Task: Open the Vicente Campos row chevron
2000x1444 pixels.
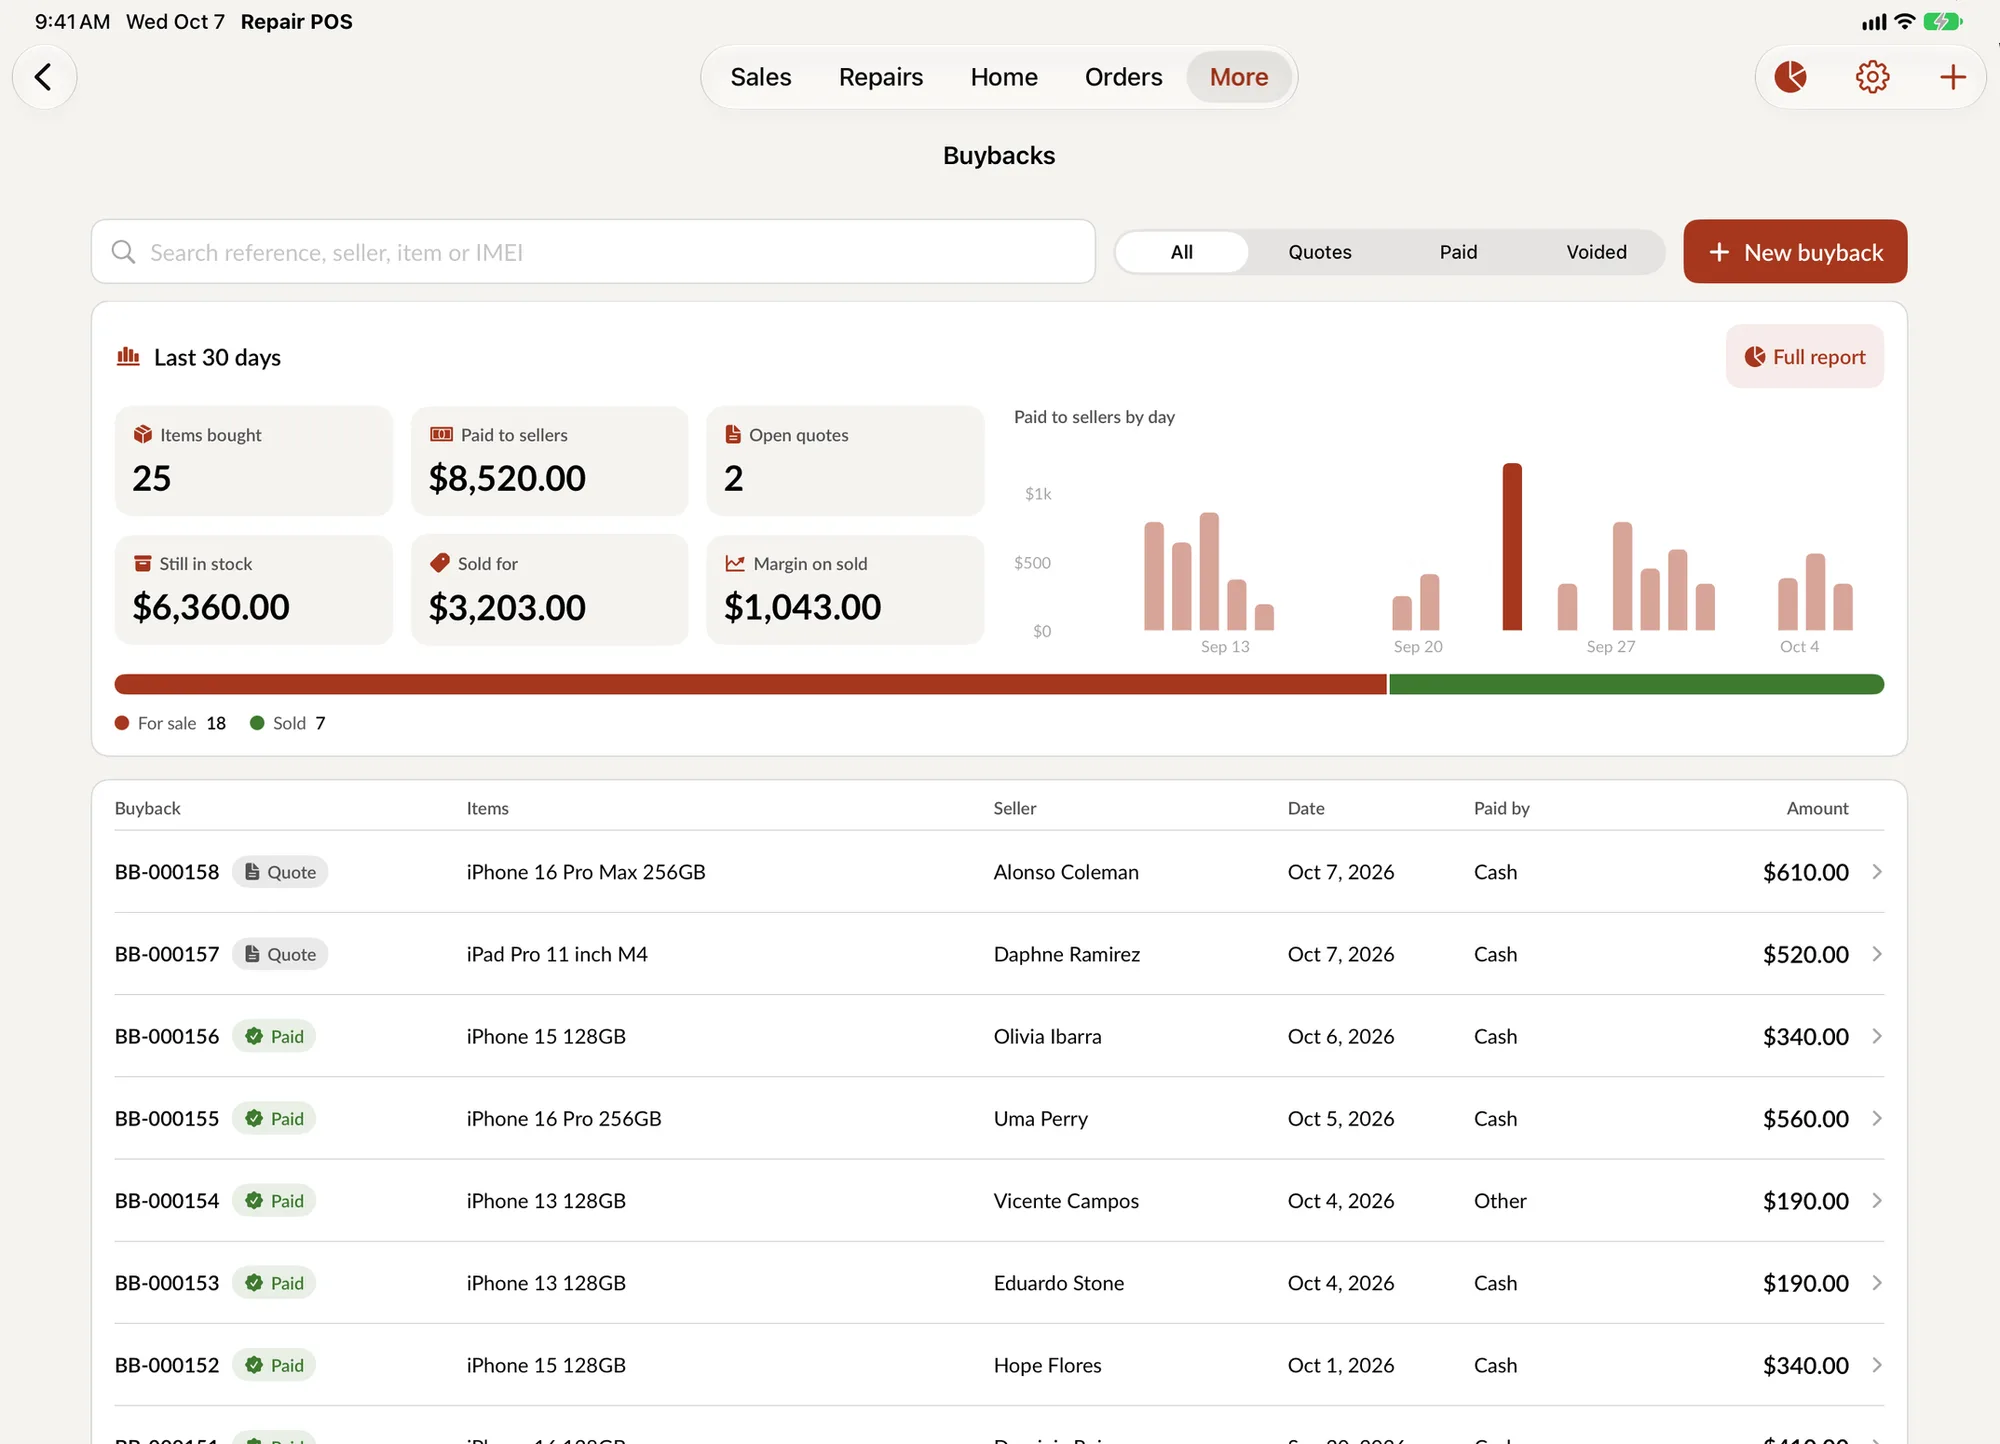Action: click(x=1877, y=1200)
